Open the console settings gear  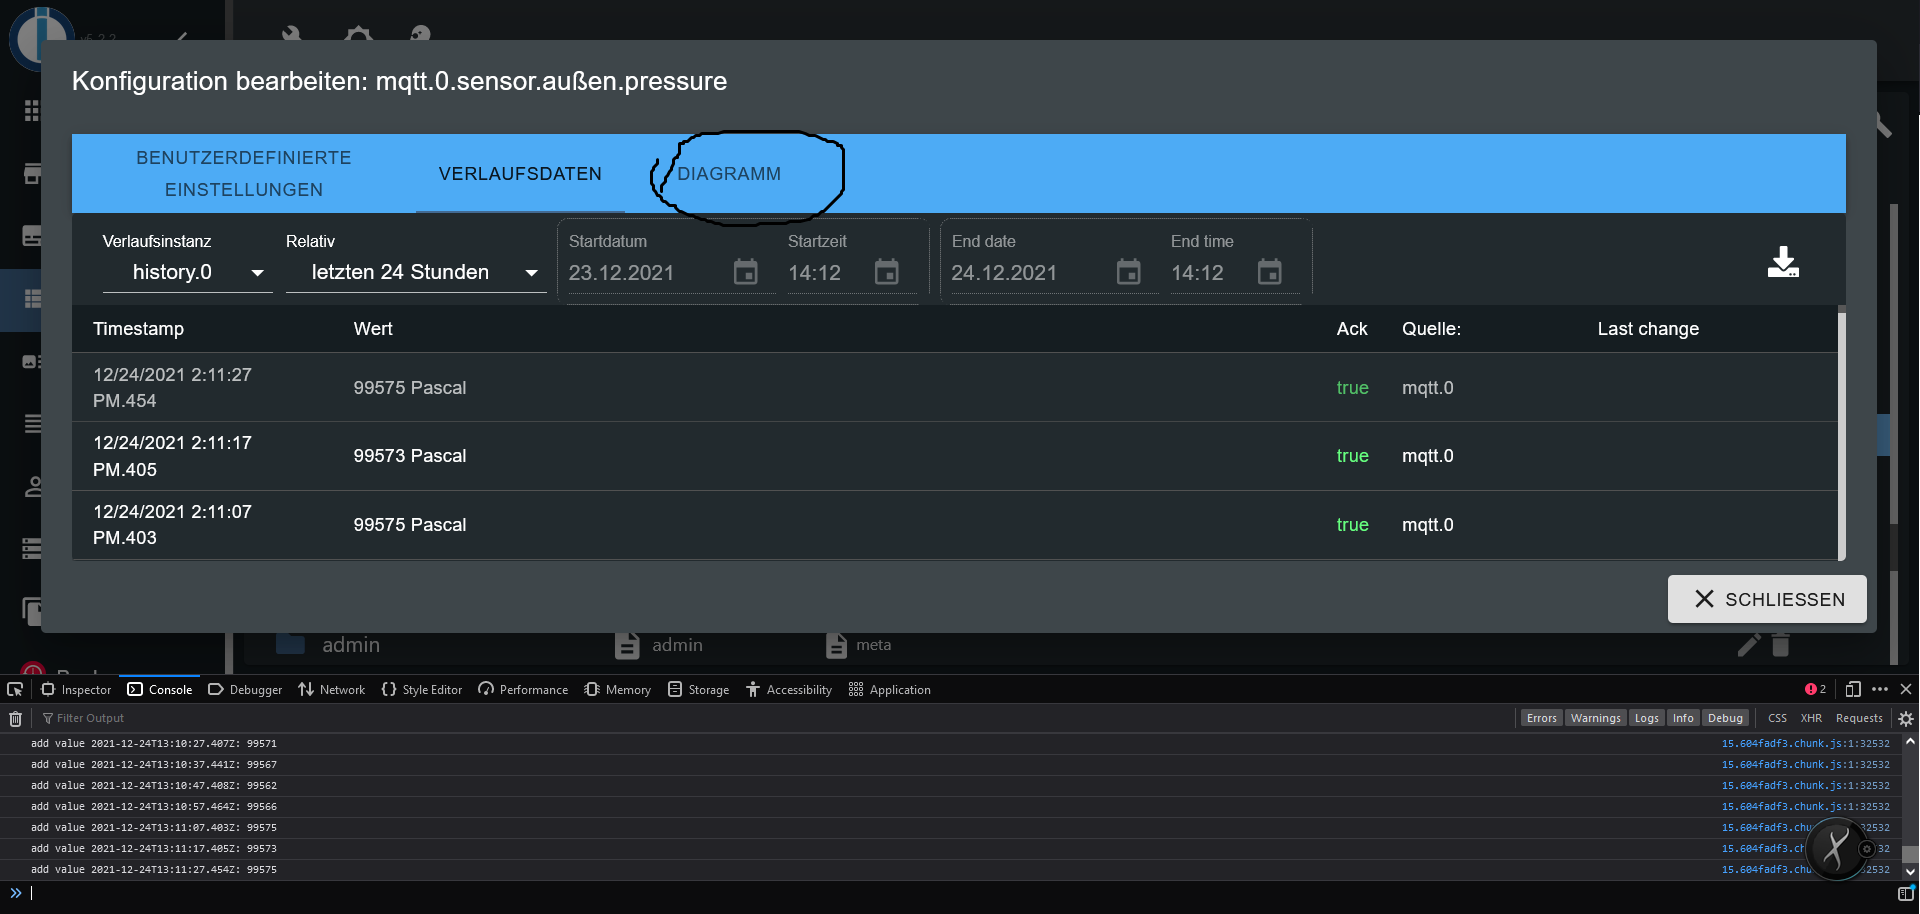click(x=1906, y=718)
